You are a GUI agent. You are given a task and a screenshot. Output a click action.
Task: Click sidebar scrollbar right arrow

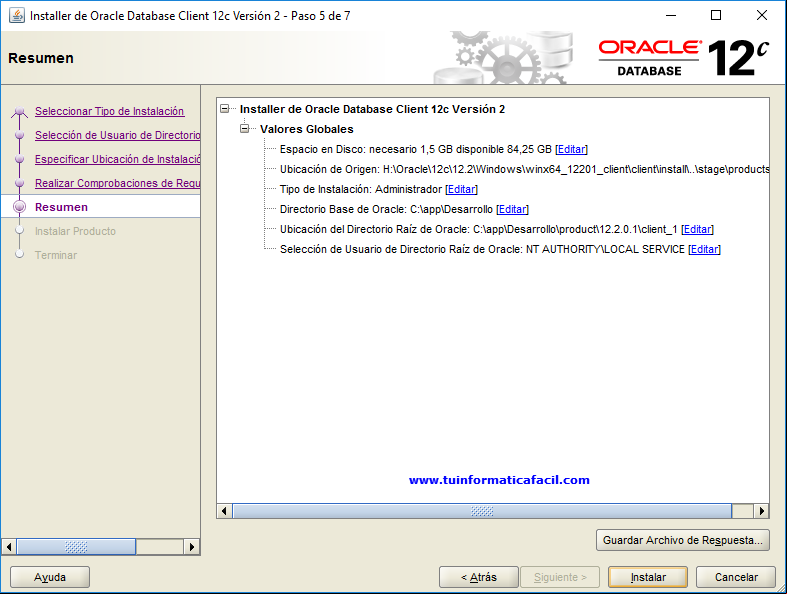point(192,546)
